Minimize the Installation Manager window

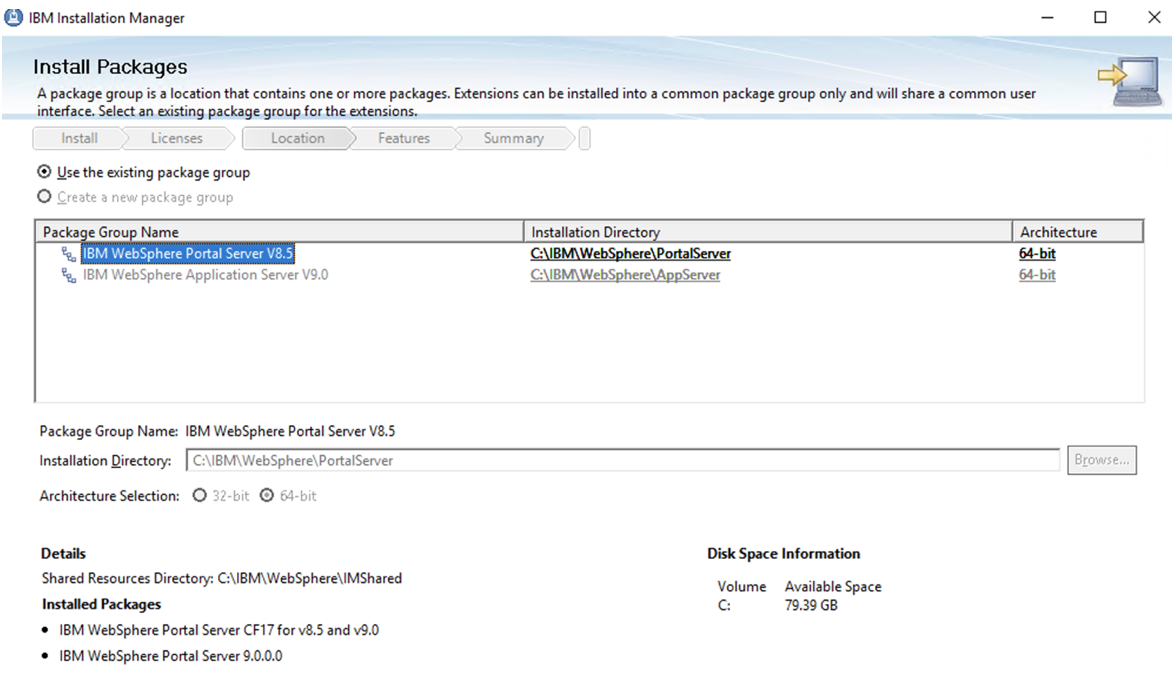click(1047, 17)
